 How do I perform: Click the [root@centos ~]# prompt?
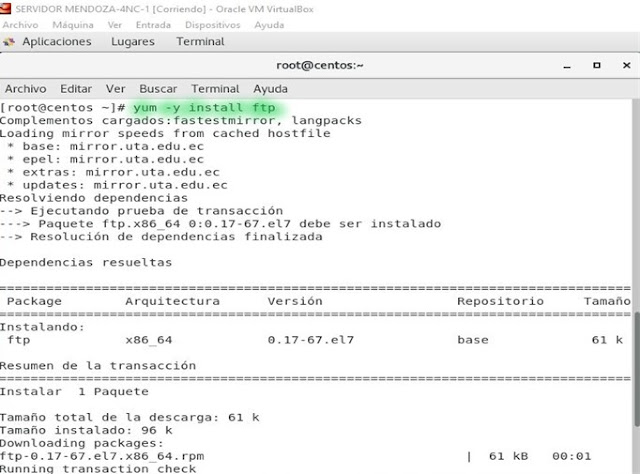pos(62,108)
